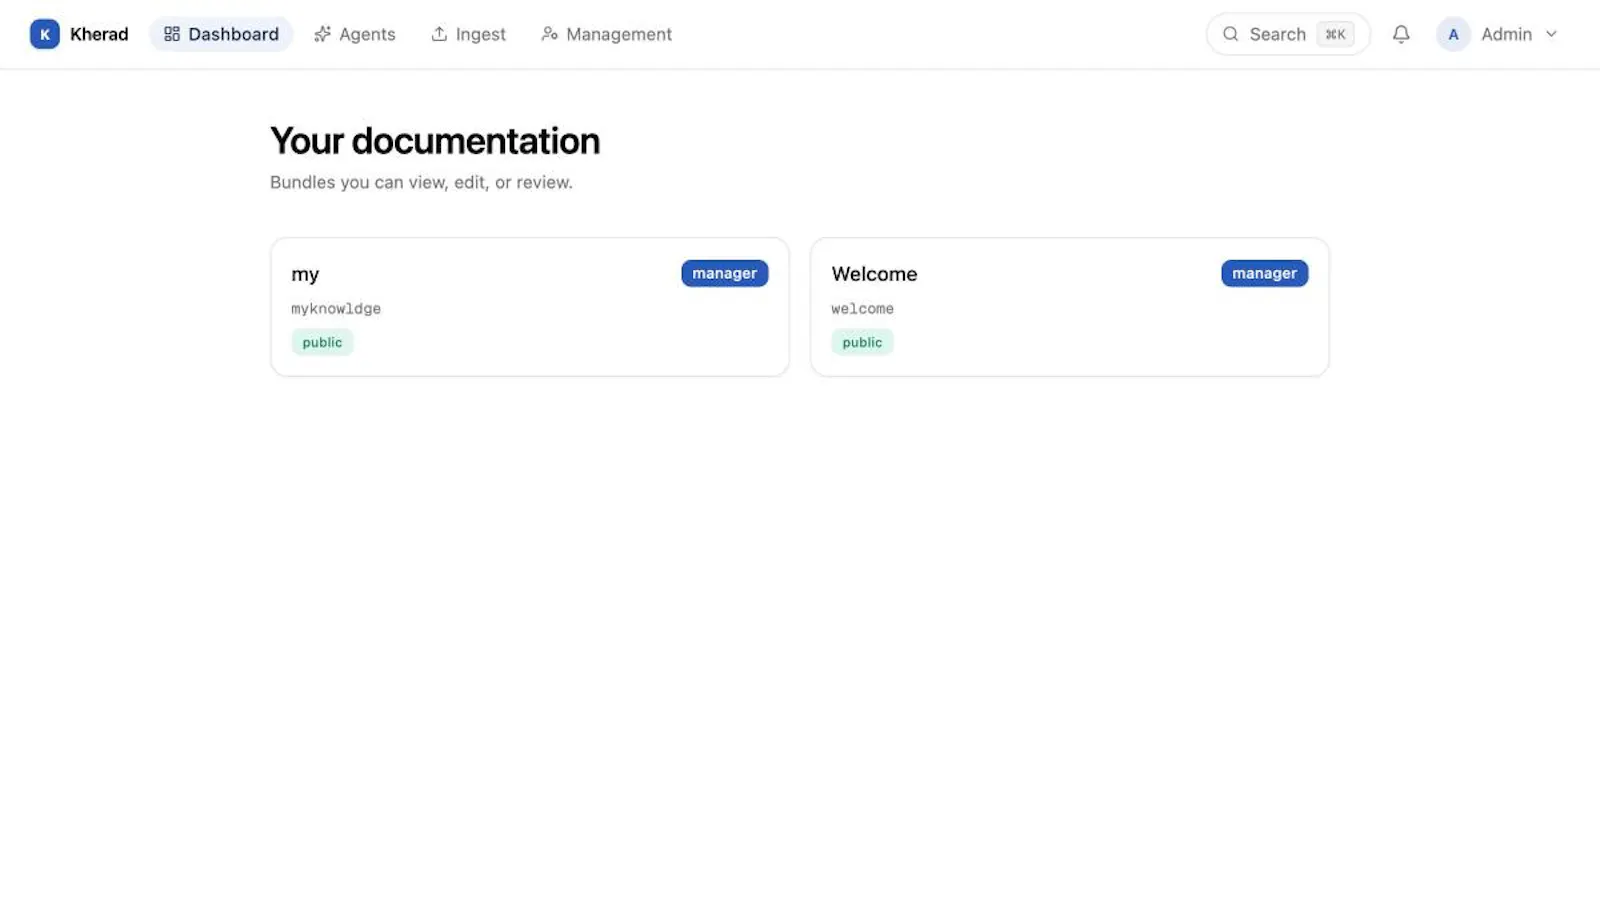The image size is (1600, 901).
Task: Expand the chevron beside Admin
Action: click(x=1551, y=34)
